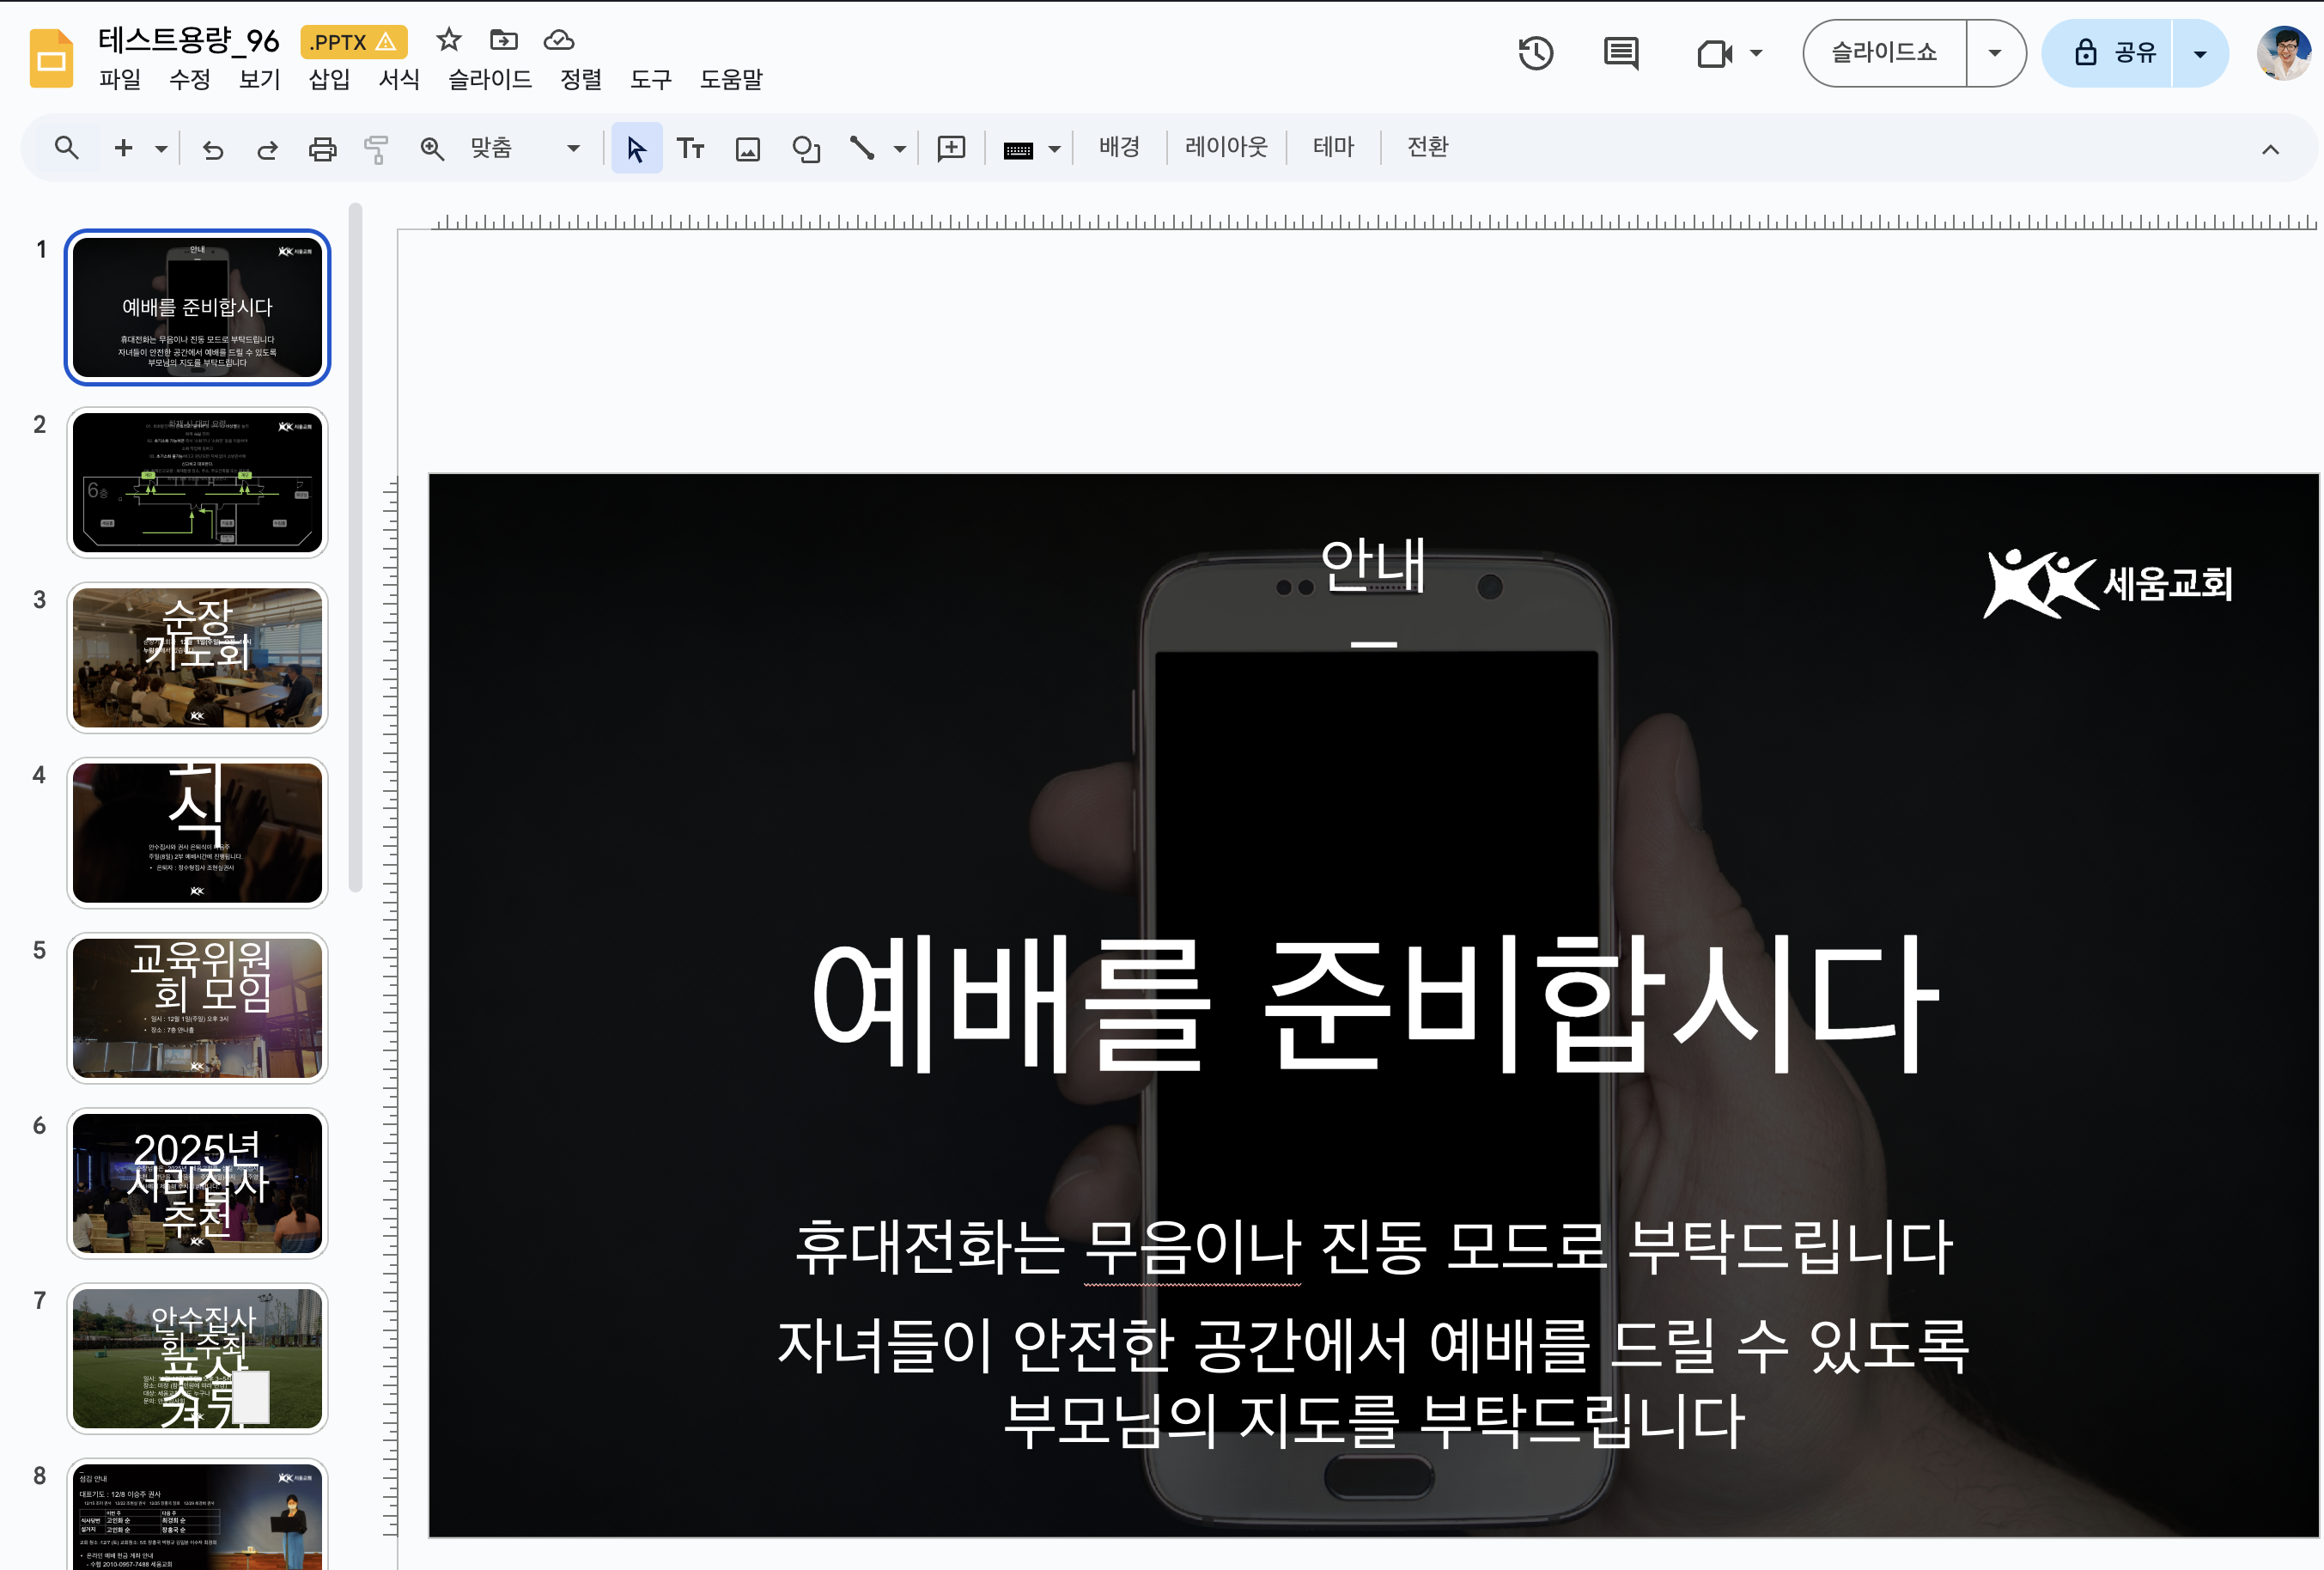The image size is (2324, 1570).
Task: Click the insert image icon
Action: pyautogui.click(x=747, y=149)
